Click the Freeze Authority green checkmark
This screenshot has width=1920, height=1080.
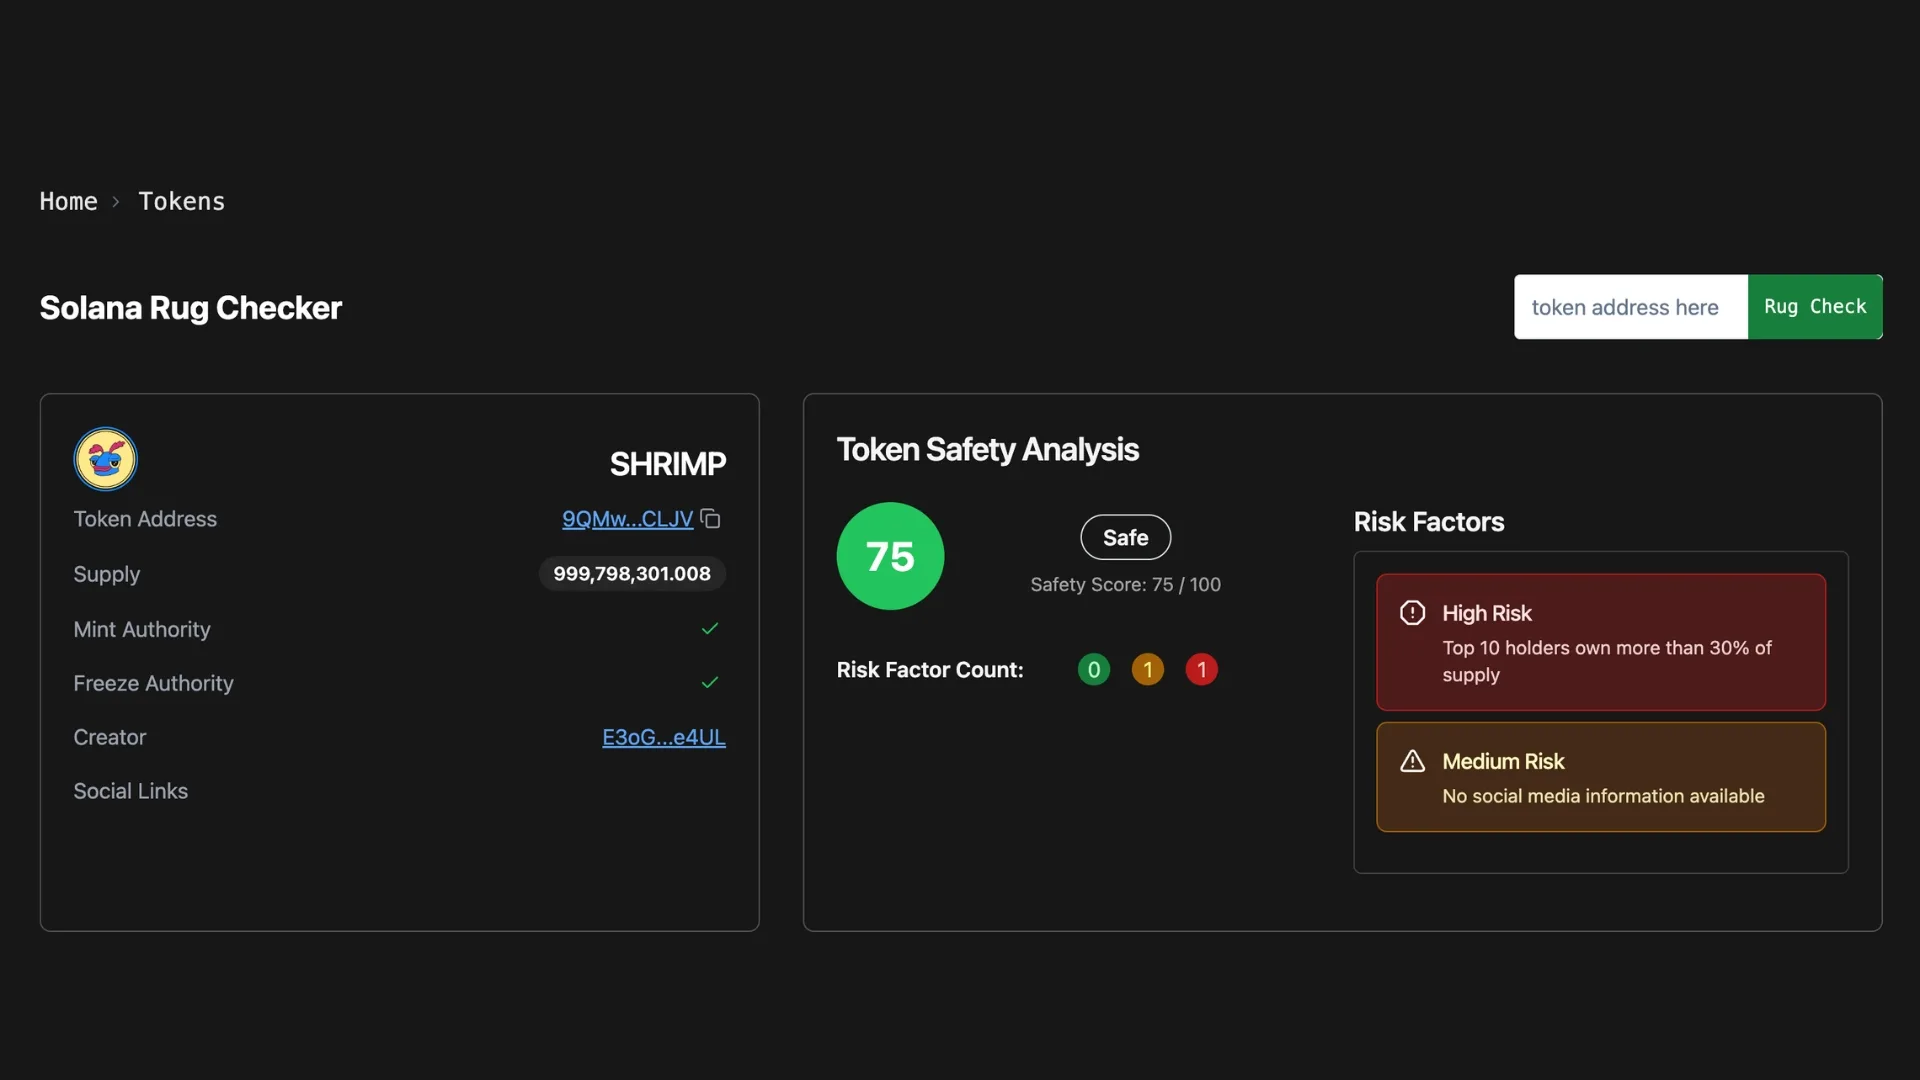pyautogui.click(x=710, y=683)
